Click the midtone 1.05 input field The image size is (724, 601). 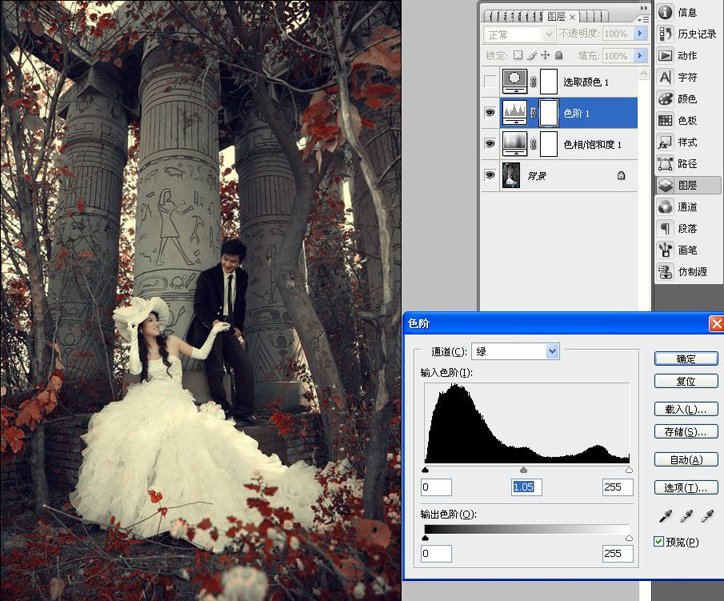(x=526, y=487)
